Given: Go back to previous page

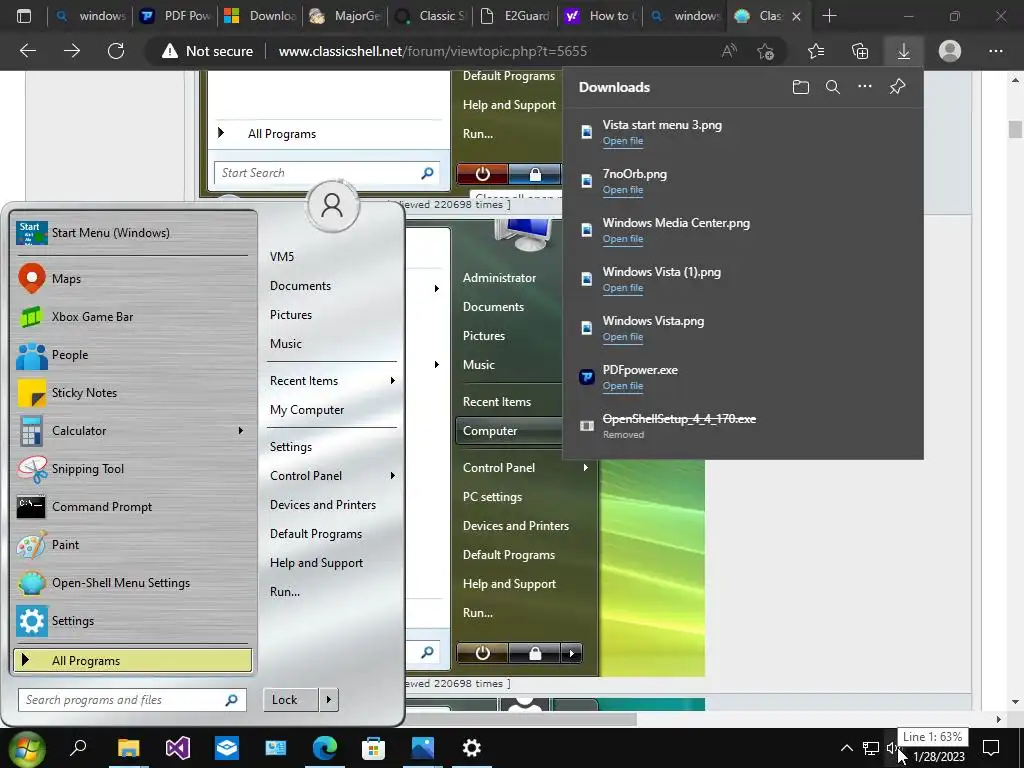Looking at the screenshot, I should click(x=28, y=51).
